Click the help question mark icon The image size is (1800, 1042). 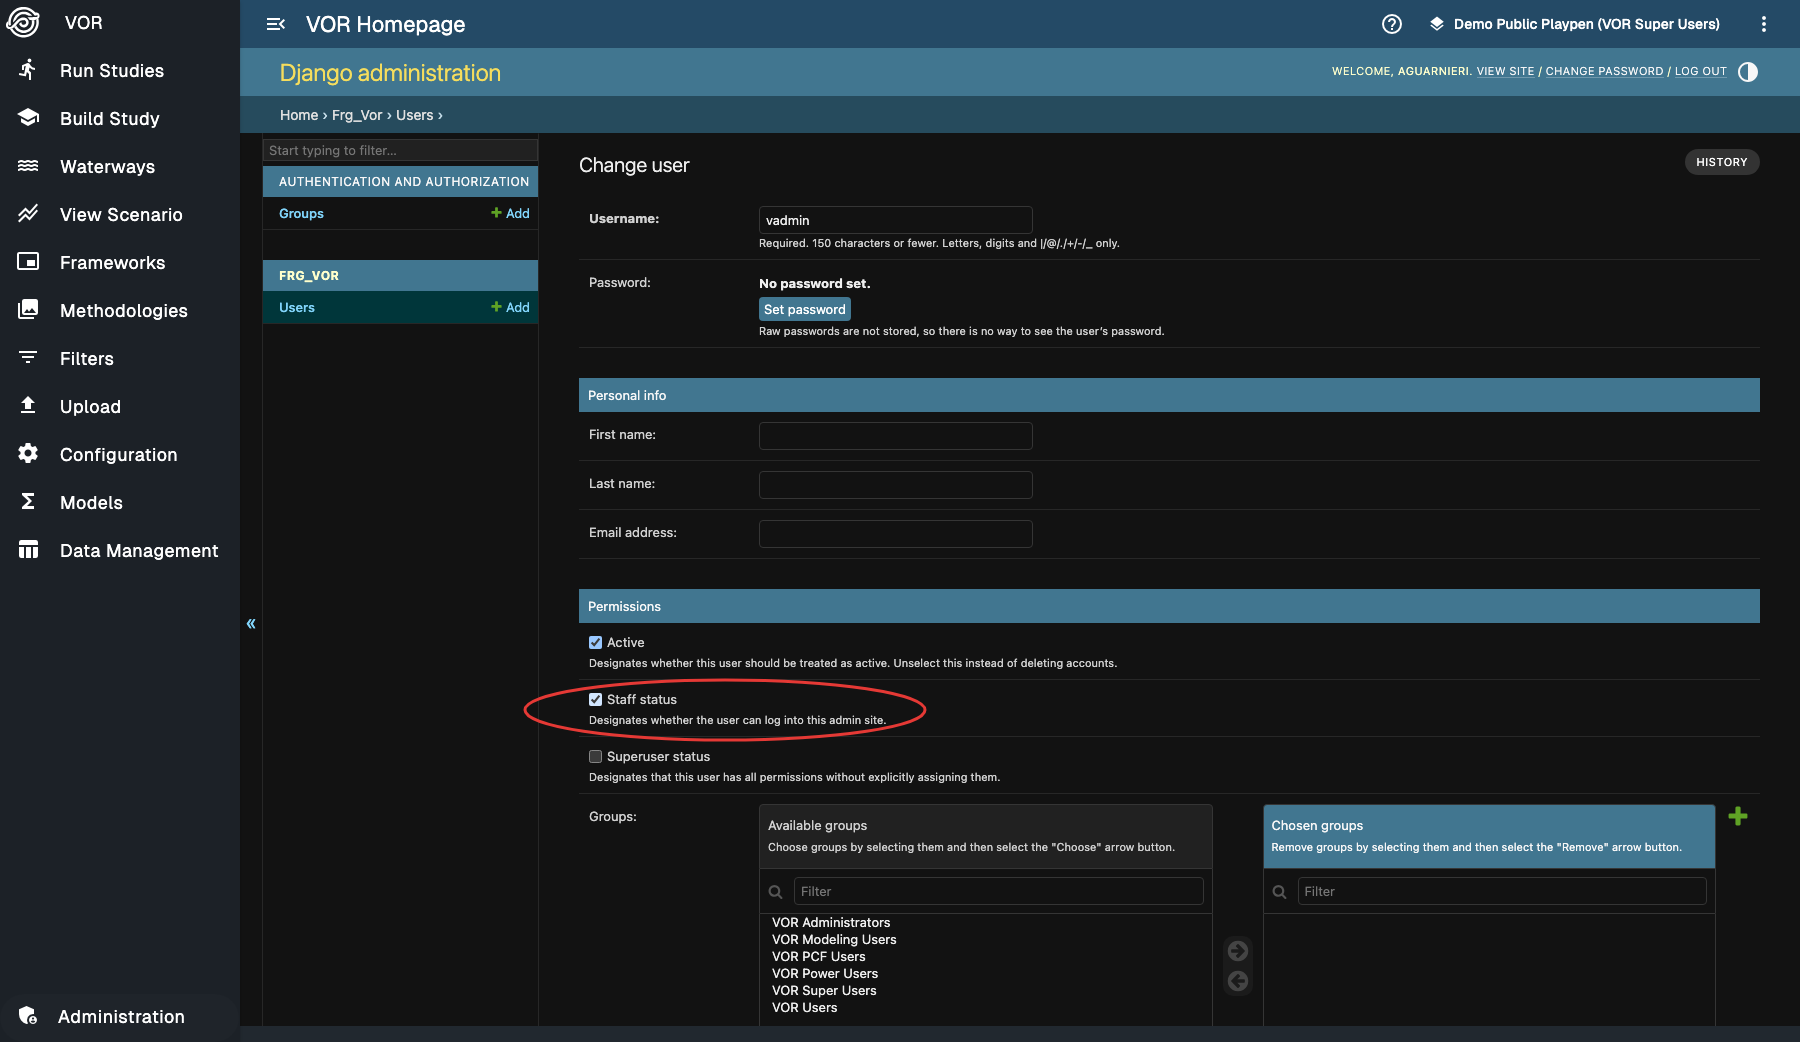[x=1391, y=24]
